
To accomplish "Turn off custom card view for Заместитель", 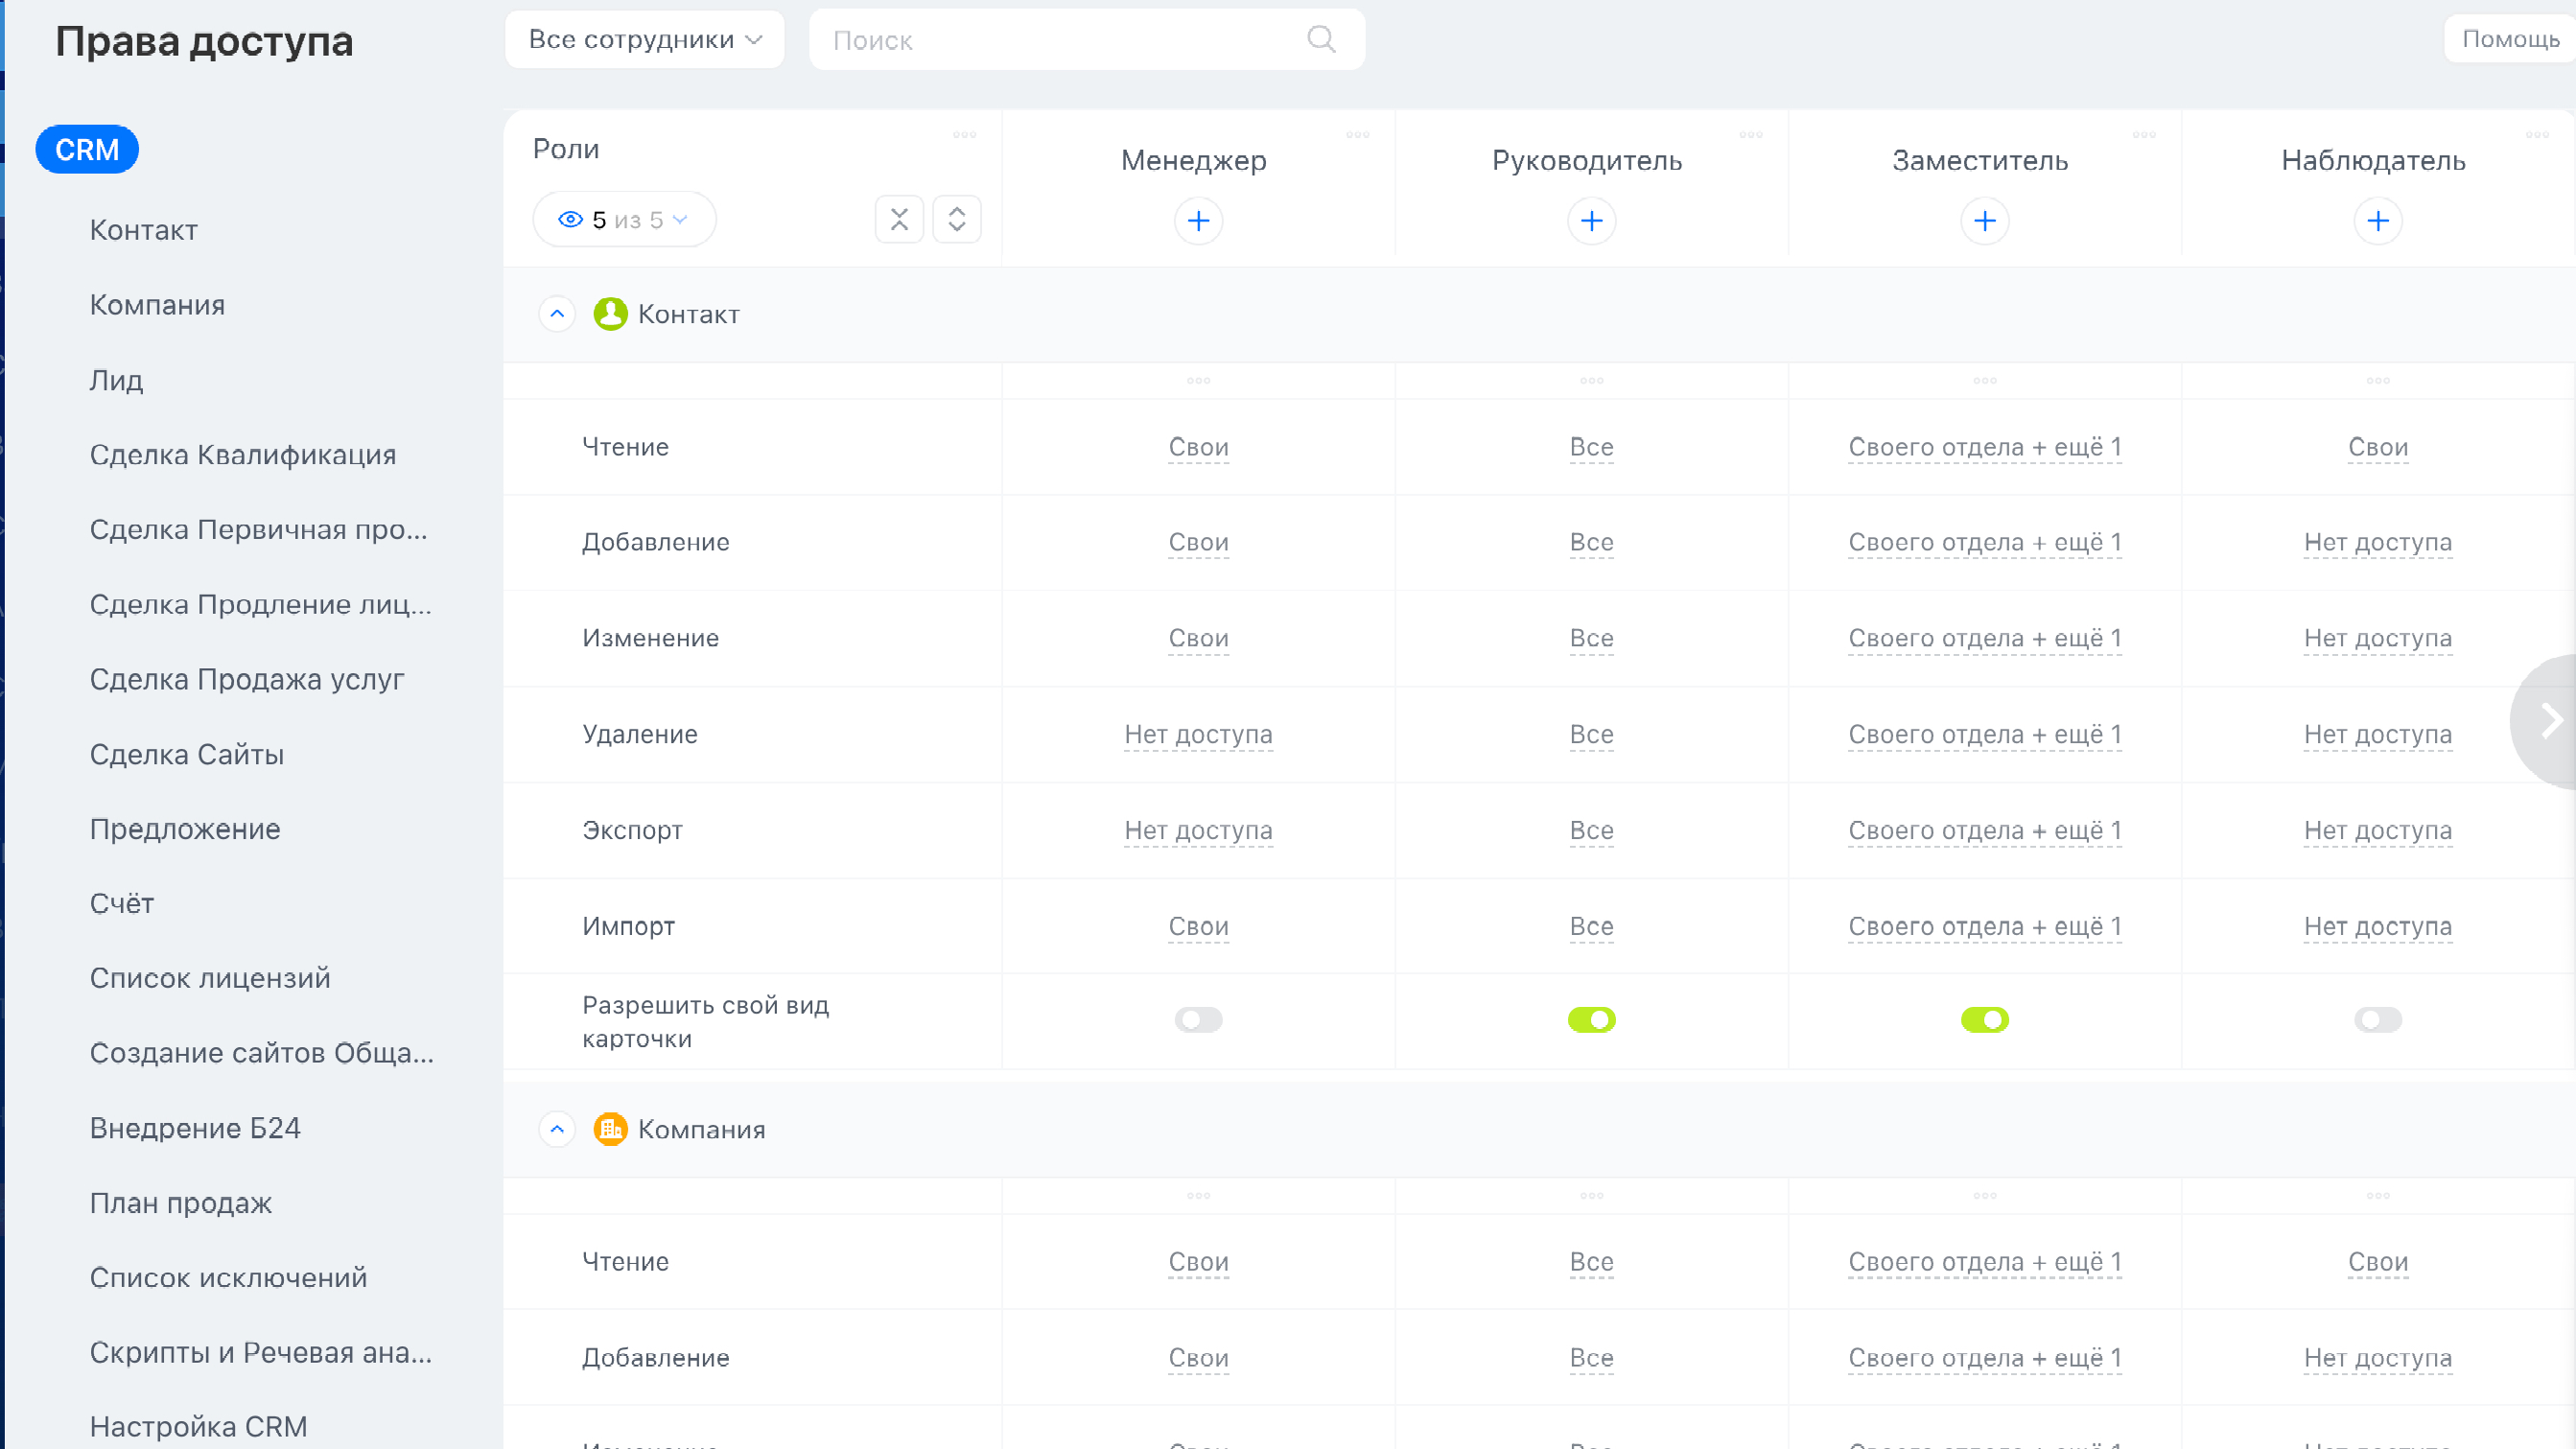I will pyautogui.click(x=1984, y=1020).
